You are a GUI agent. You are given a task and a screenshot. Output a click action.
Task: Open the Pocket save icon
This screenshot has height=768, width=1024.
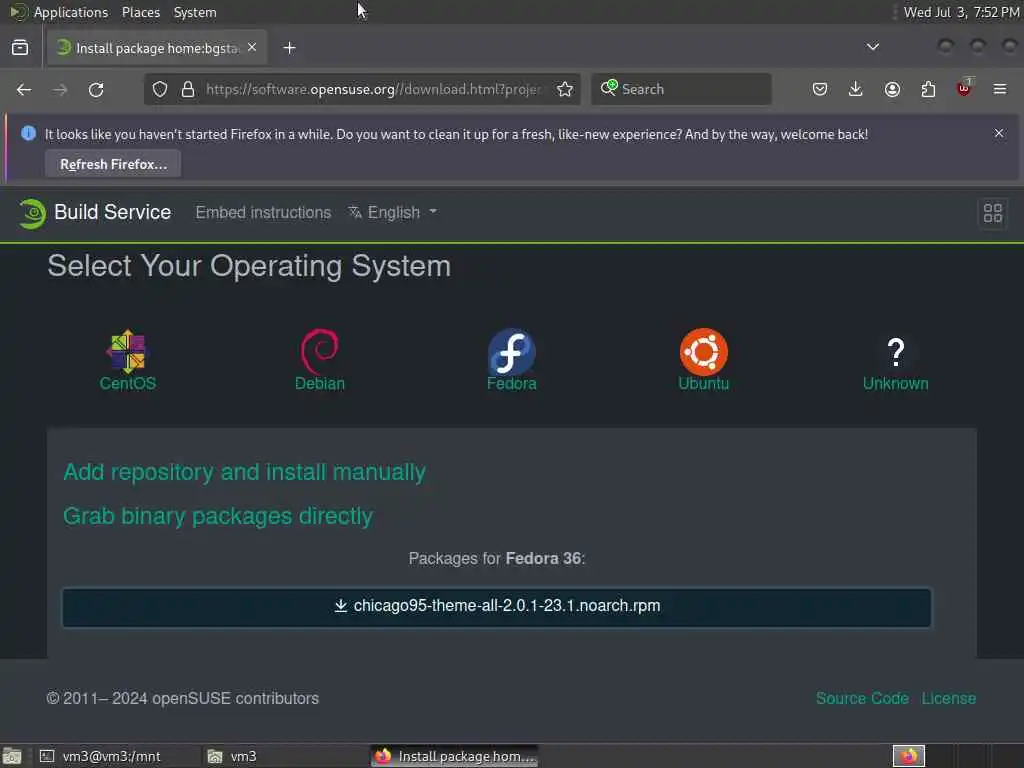820,89
